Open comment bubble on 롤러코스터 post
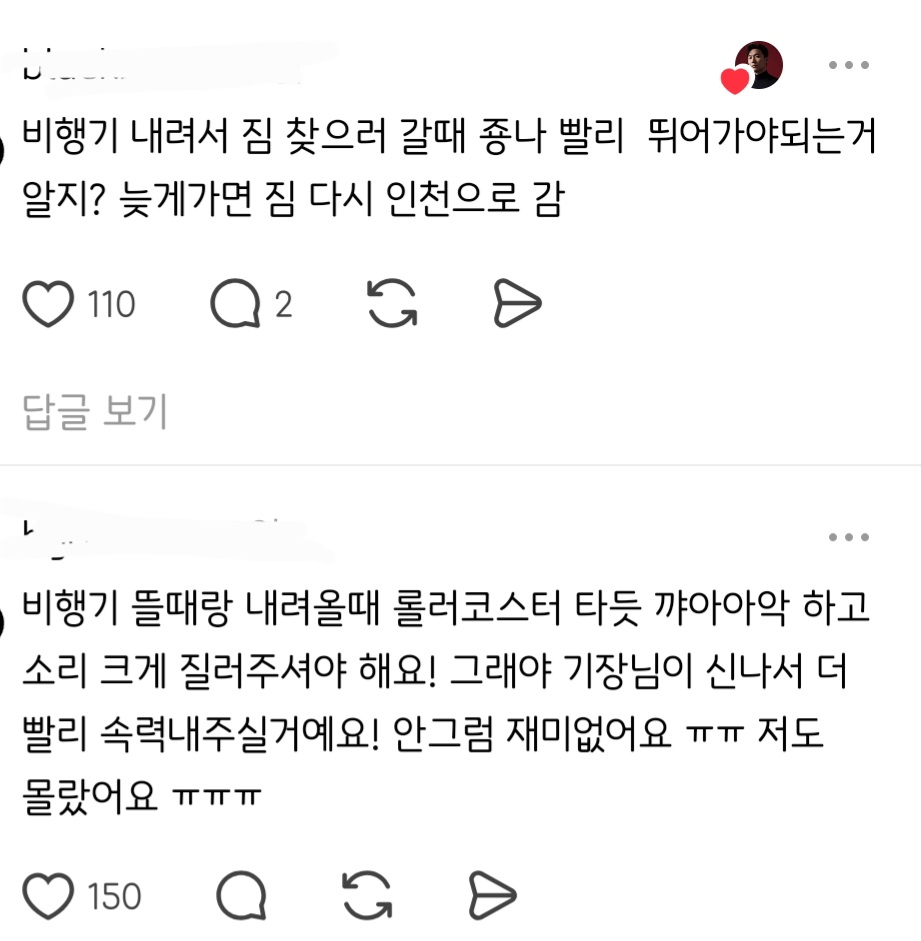Image resolution: width=921 pixels, height=941 pixels. (x=241, y=895)
